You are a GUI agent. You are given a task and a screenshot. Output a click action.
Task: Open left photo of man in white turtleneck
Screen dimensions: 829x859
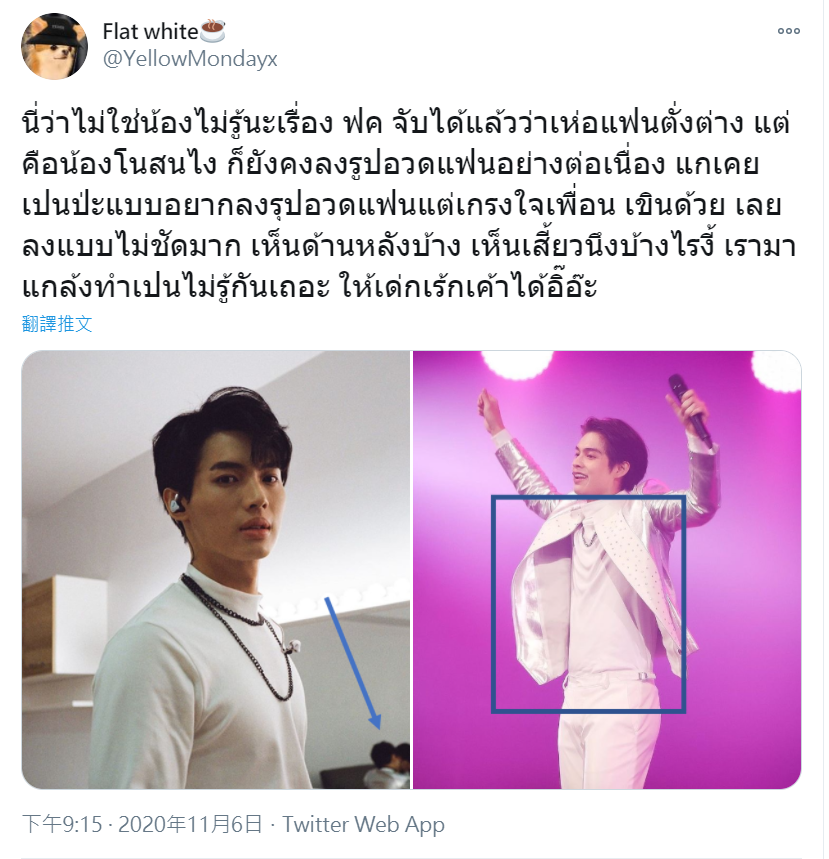(216, 570)
